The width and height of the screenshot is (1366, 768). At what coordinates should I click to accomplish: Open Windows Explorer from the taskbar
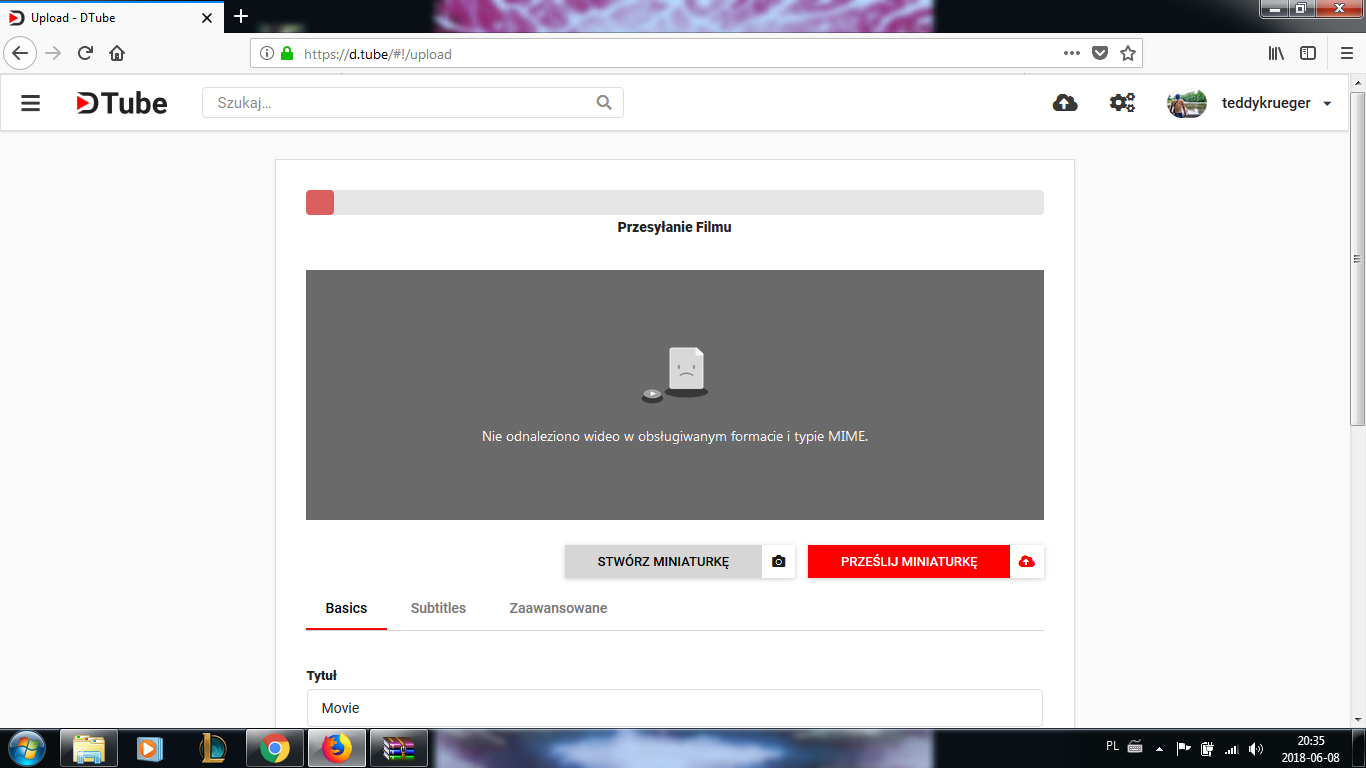[x=89, y=748]
